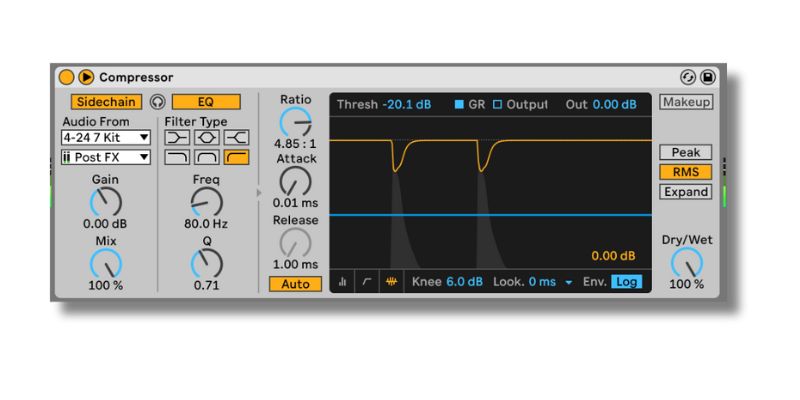The width and height of the screenshot is (800, 400).
Task: Click the greyed Release knob
Action: (295, 243)
